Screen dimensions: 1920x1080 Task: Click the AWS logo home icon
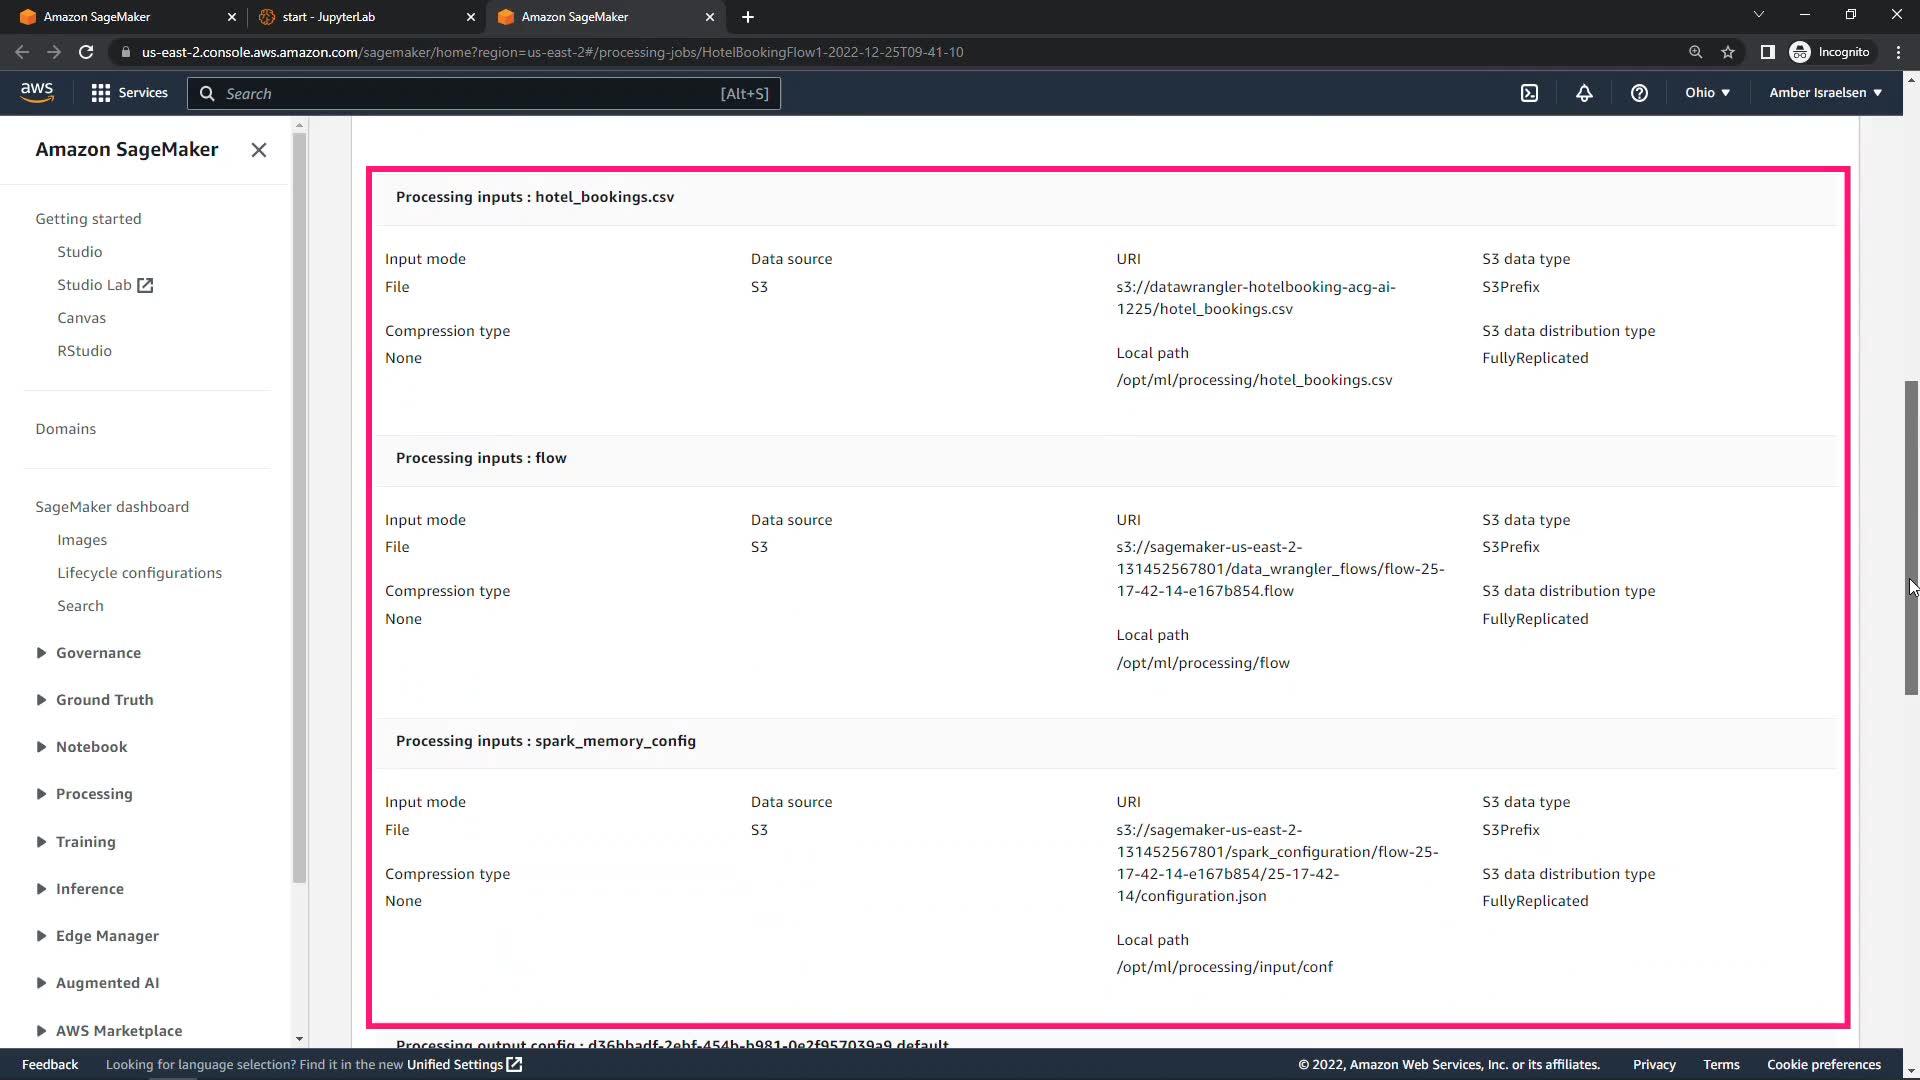pos(37,92)
